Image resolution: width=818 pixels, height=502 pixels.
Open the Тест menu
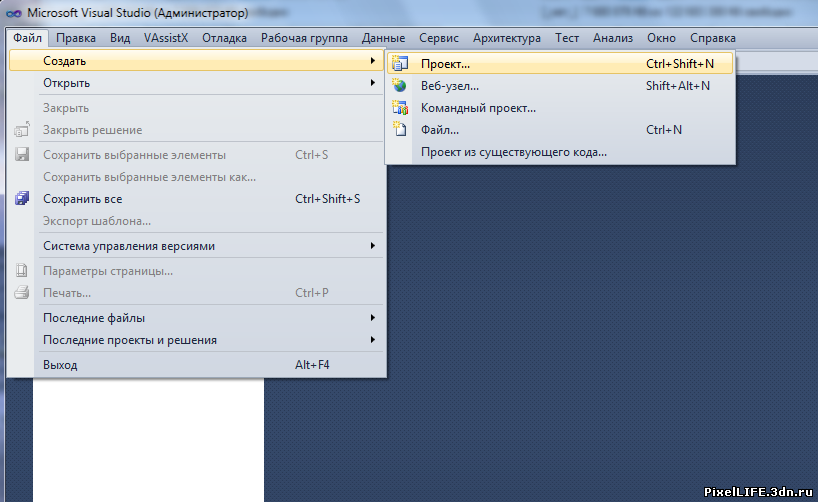pos(567,38)
